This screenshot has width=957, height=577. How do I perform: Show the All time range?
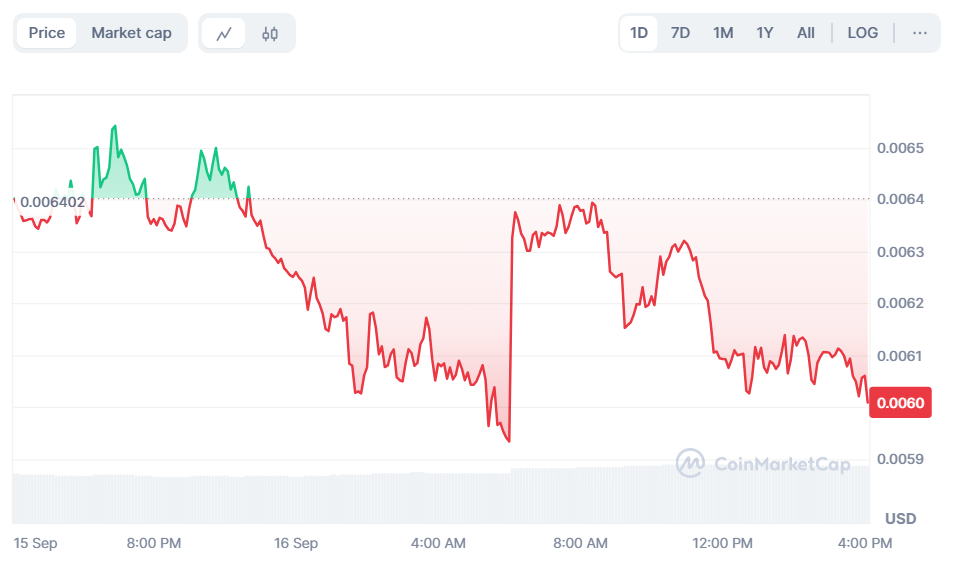point(806,33)
